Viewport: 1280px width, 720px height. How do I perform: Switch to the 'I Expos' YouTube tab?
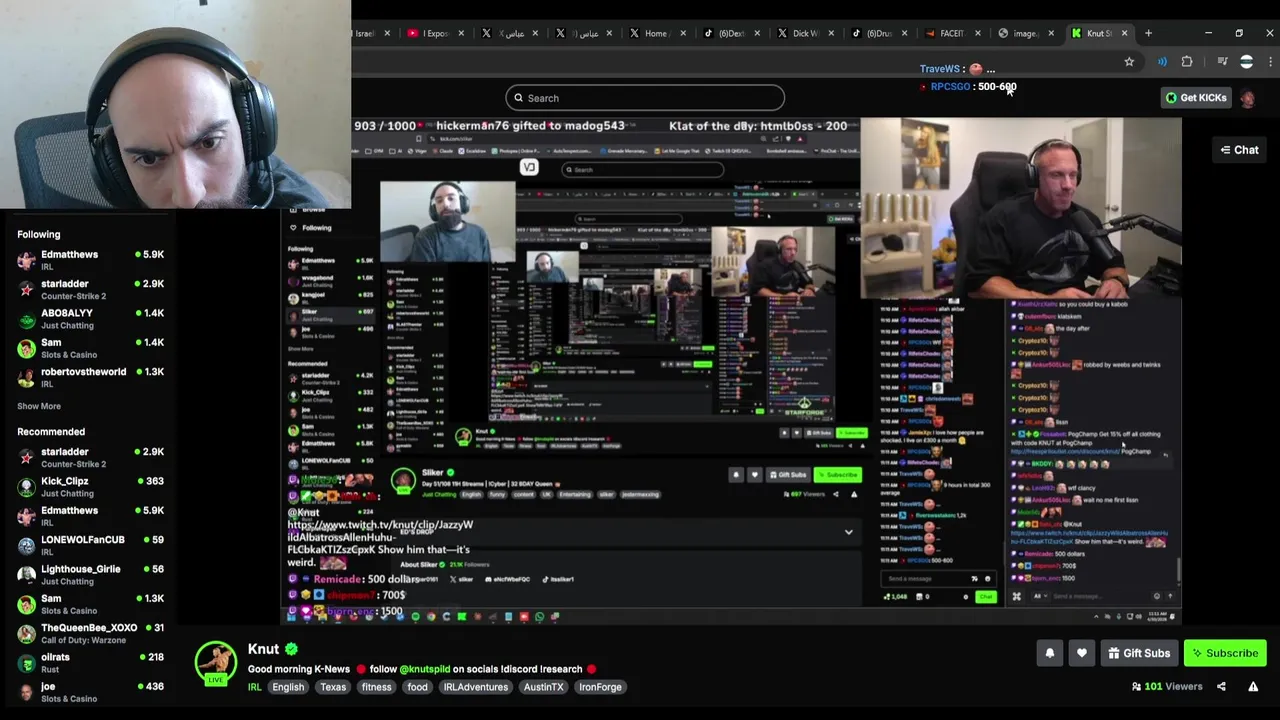tap(435, 33)
